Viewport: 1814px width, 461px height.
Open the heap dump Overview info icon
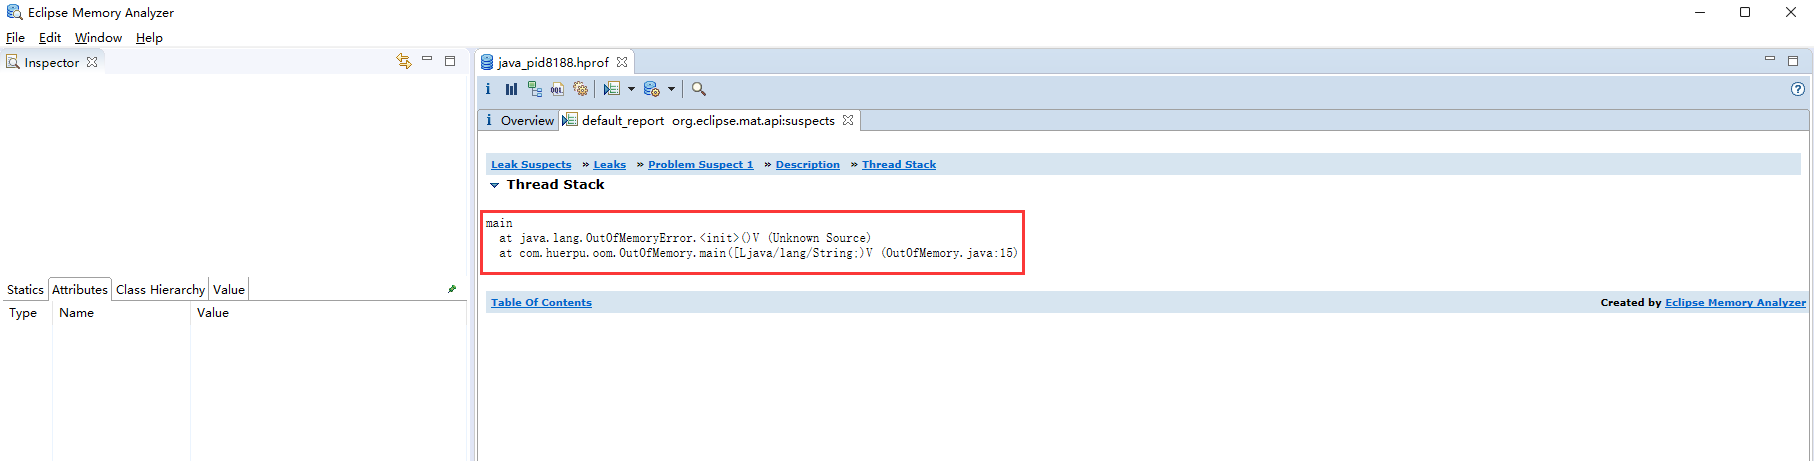488,89
